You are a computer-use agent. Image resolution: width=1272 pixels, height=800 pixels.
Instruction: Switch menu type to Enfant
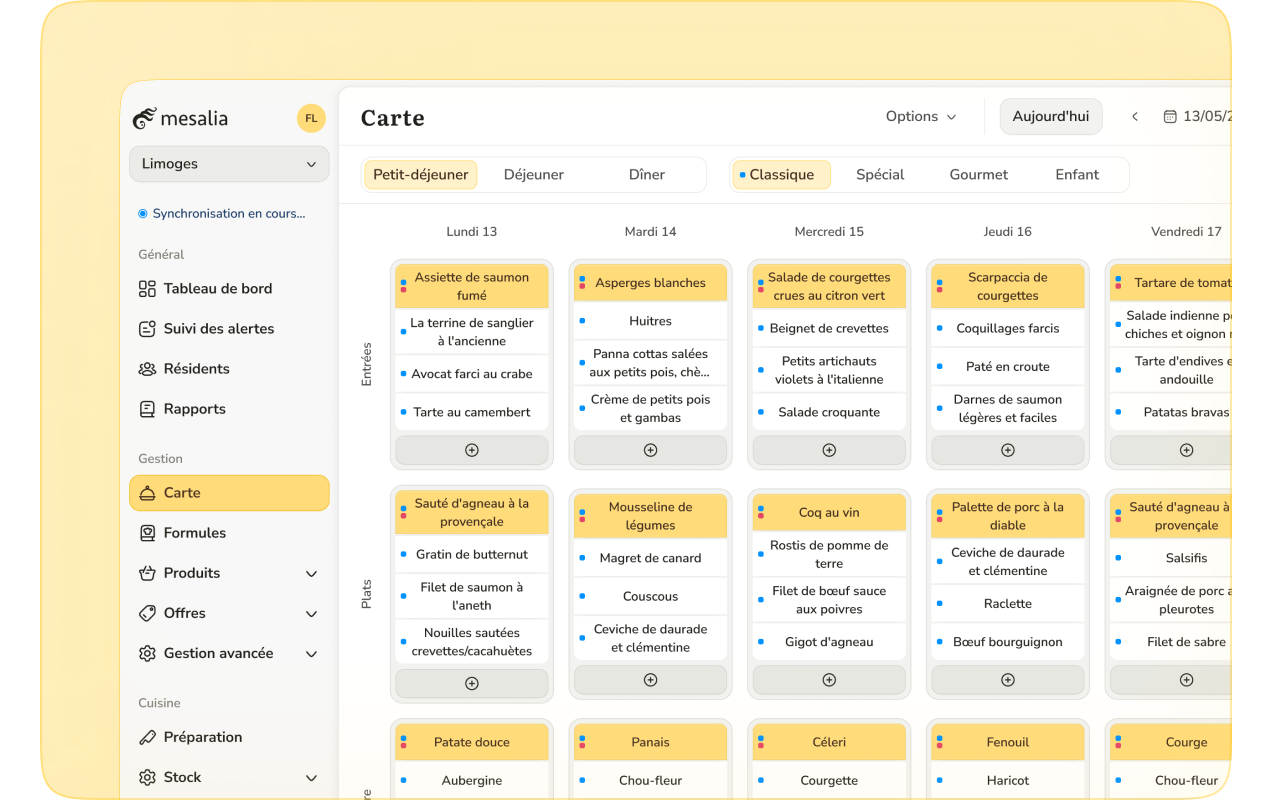[1076, 175]
